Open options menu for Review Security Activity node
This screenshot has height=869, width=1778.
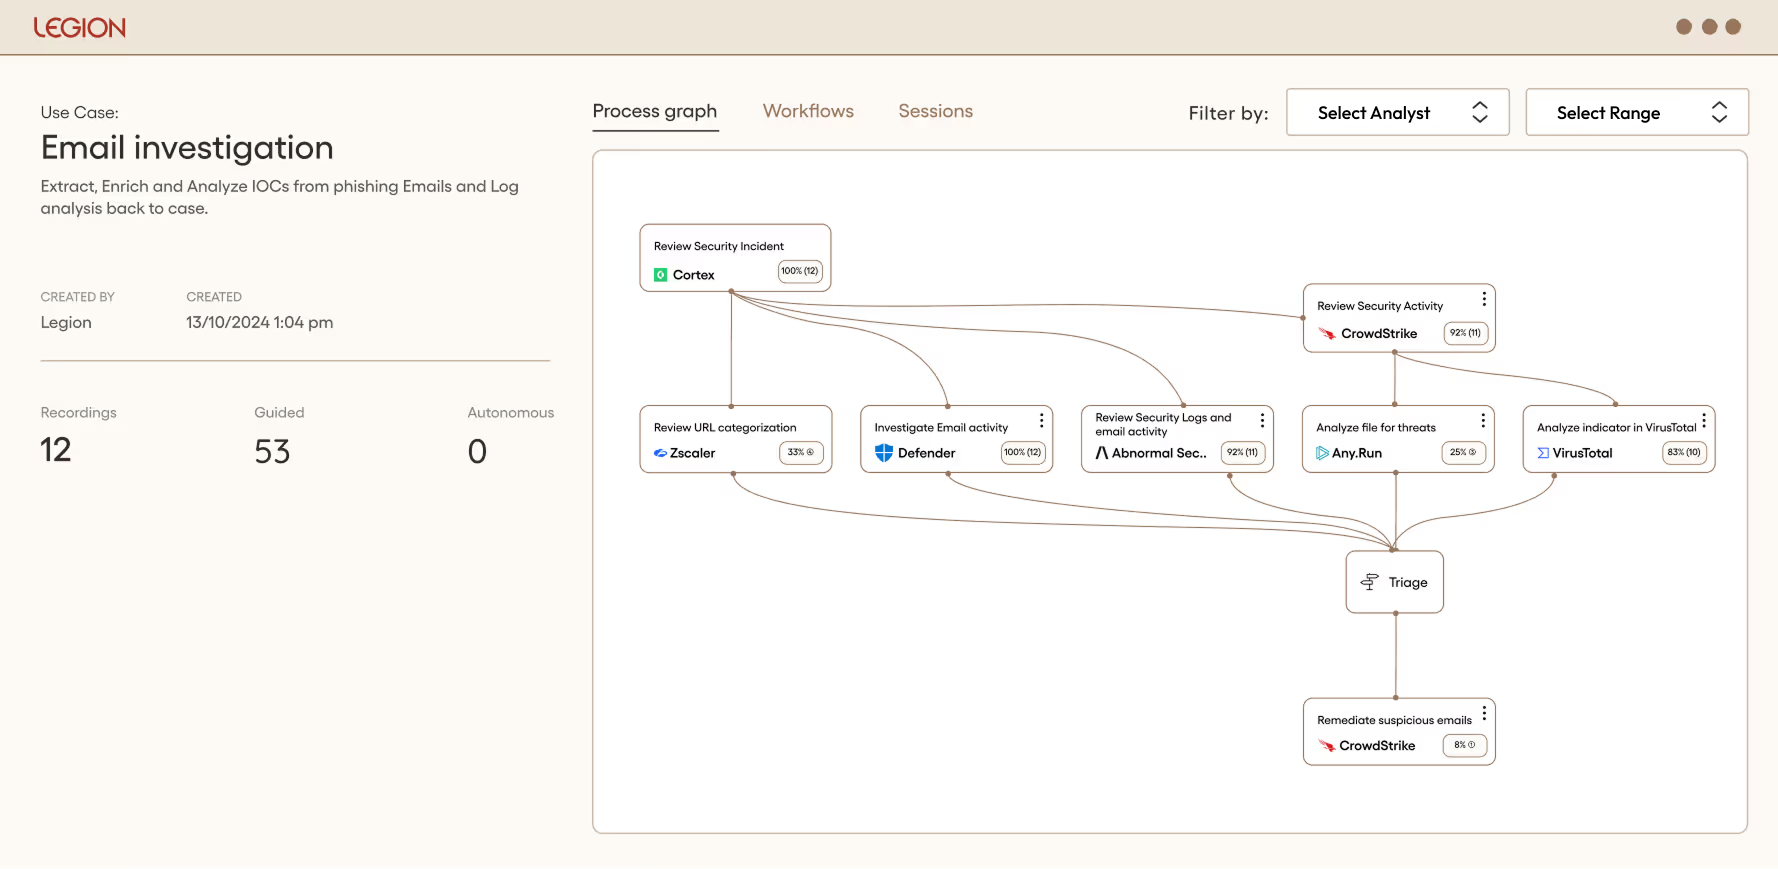pos(1484,299)
